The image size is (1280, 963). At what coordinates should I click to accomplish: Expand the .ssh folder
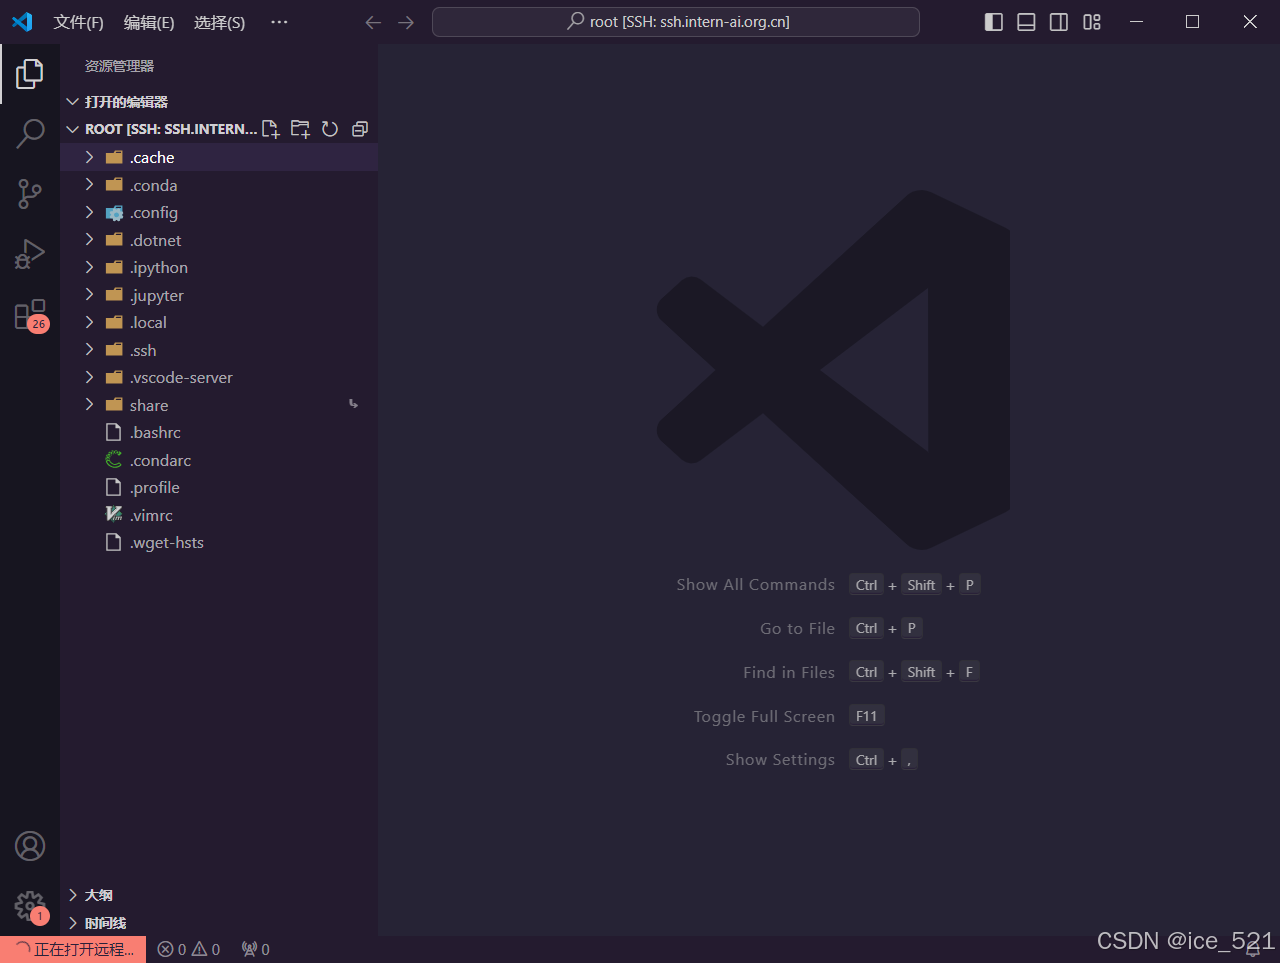click(x=219, y=350)
